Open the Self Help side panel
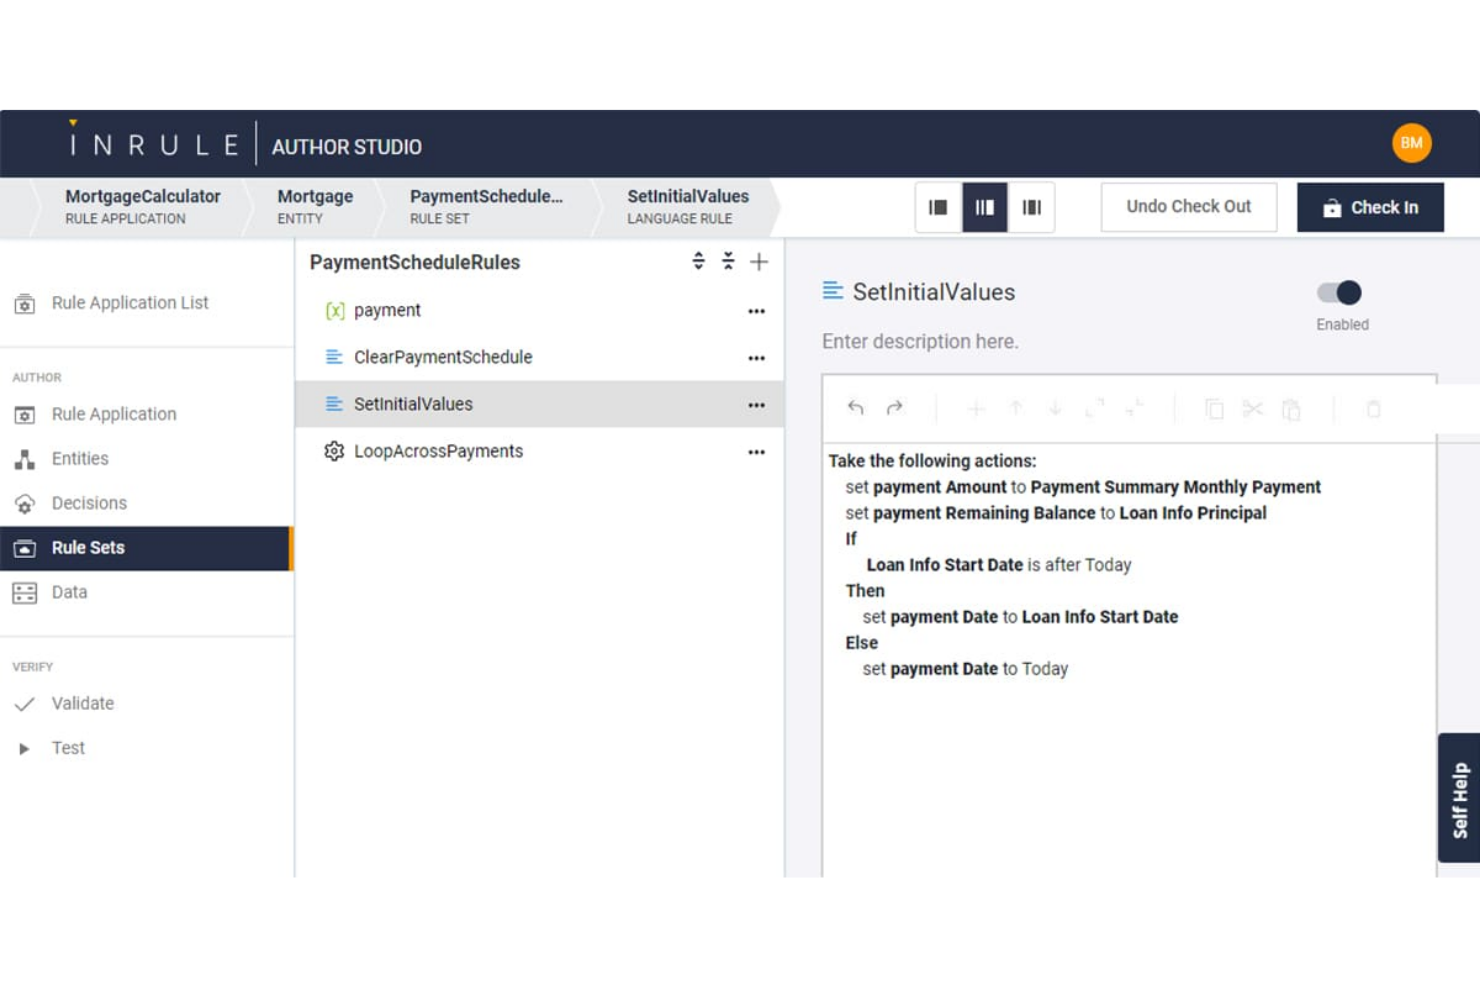 tap(1459, 800)
